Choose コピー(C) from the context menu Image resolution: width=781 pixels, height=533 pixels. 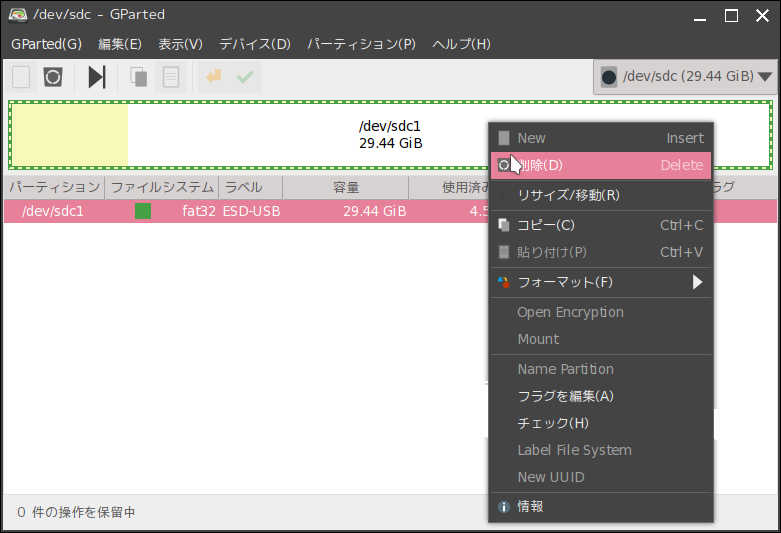[x=546, y=225]
